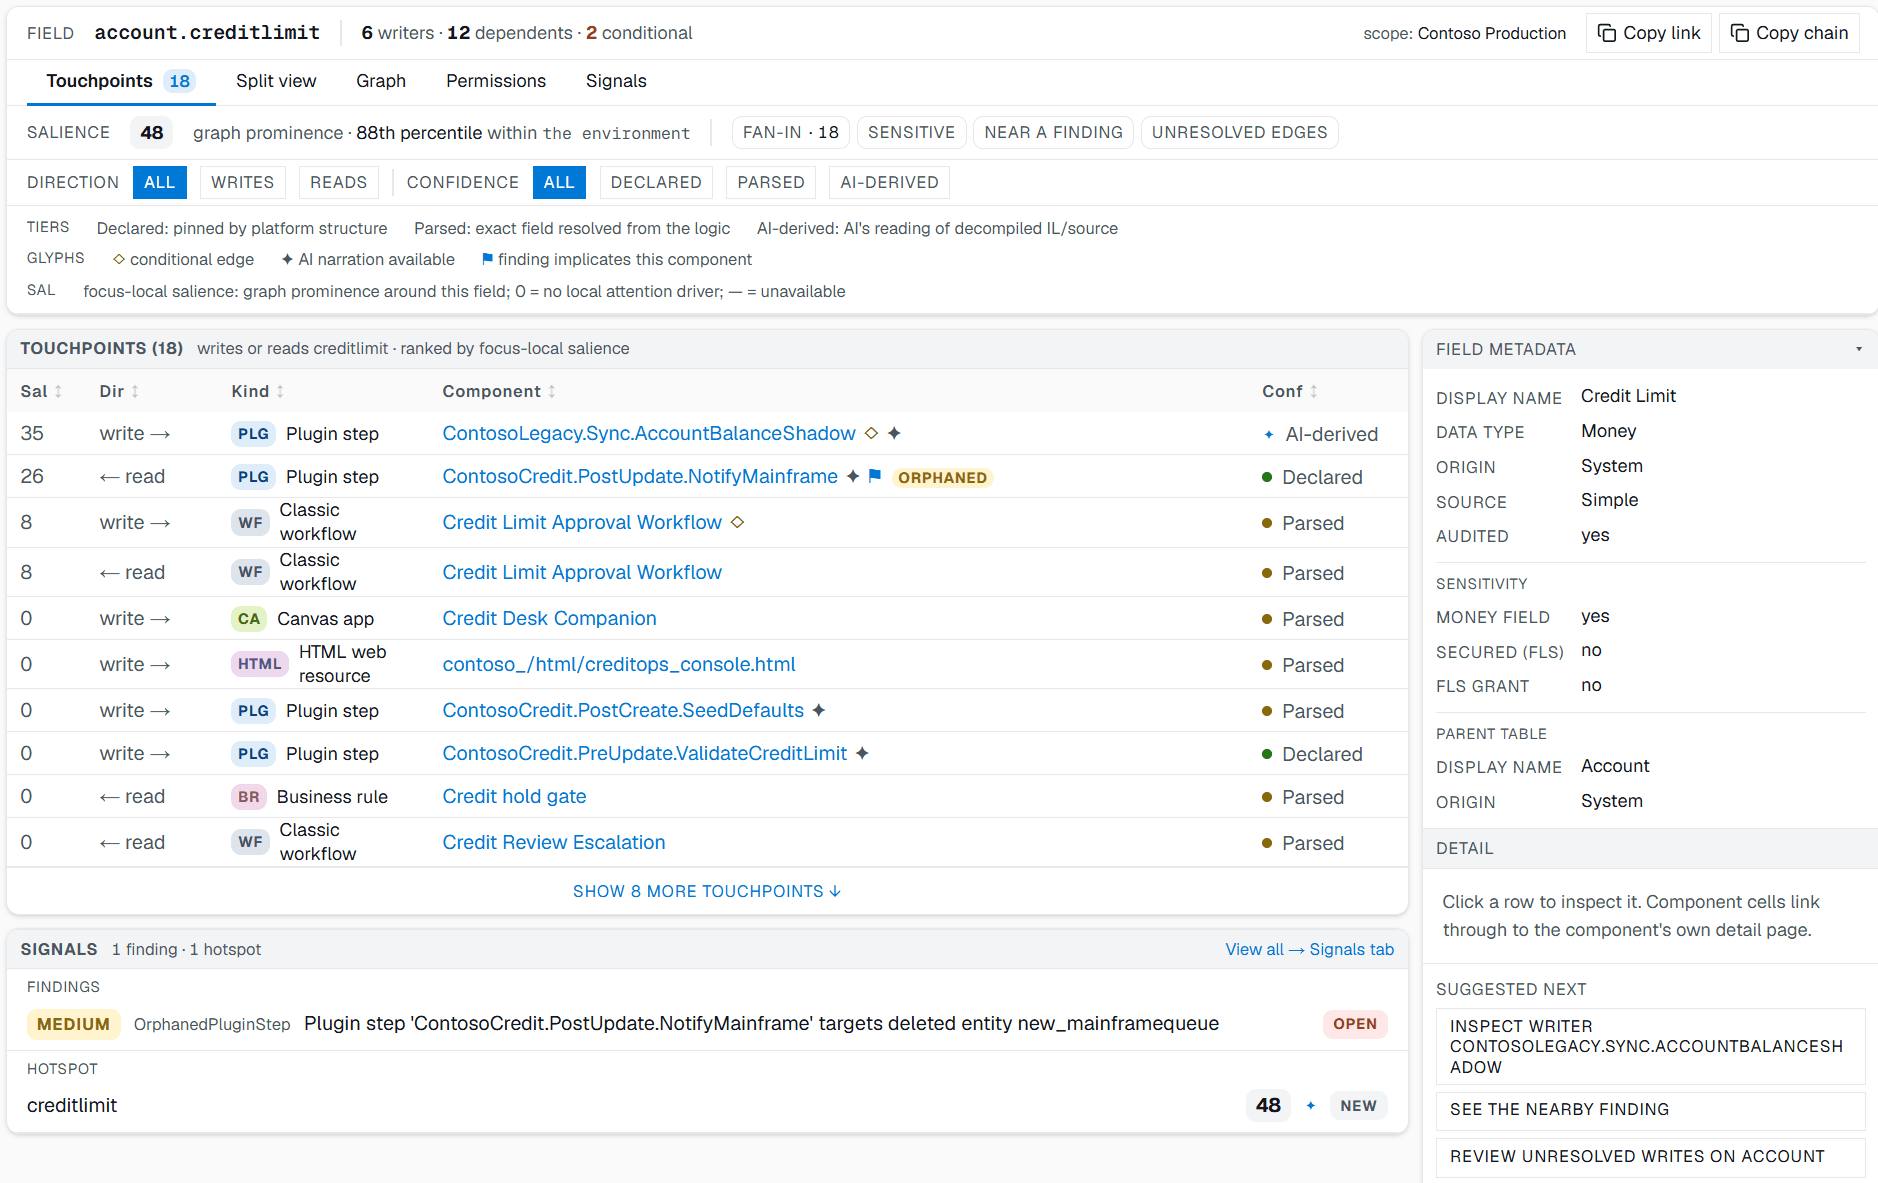Open Credit Desk Companion link
This screenshot has height=1183, width=1878.
click(x=549, y=618)
